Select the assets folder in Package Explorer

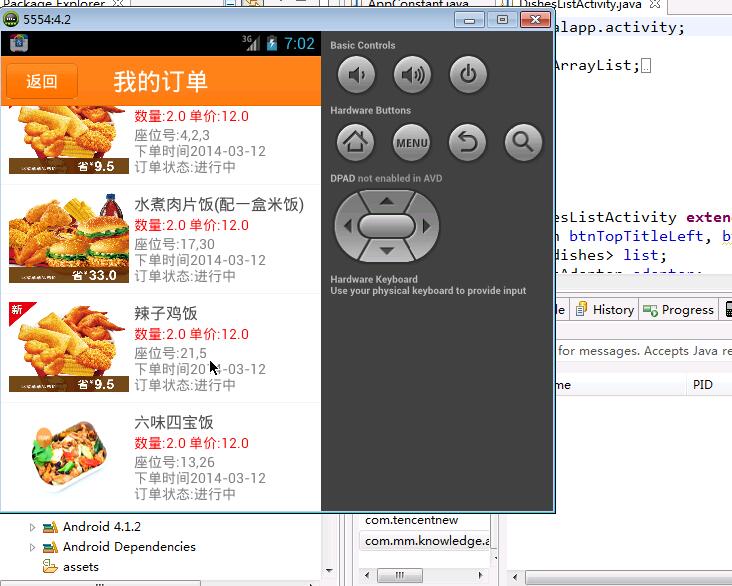(81, 567)
